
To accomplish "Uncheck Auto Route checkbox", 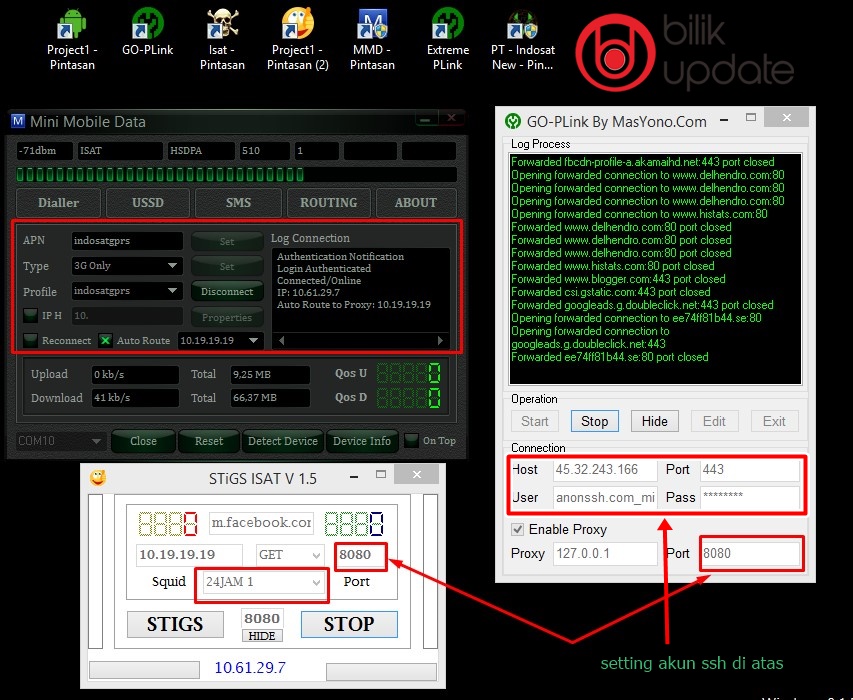I will [x=105, y=340].
